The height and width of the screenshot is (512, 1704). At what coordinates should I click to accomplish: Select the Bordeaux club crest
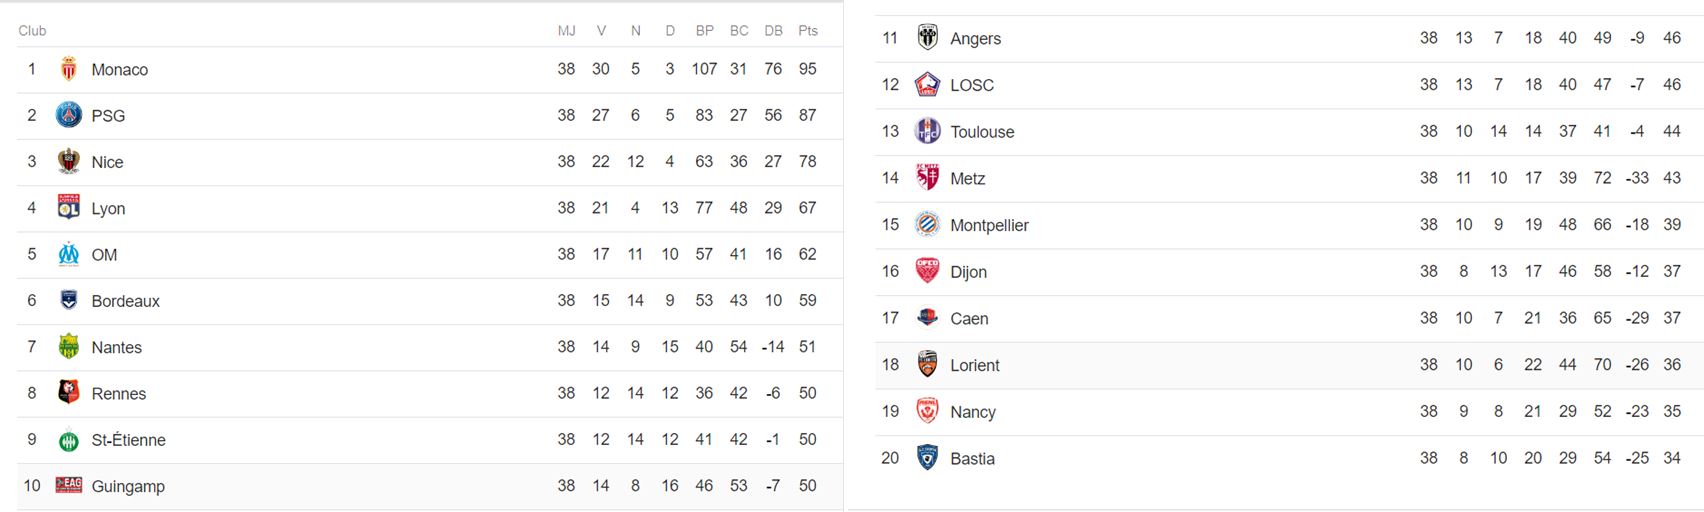[x=68, y=300]
